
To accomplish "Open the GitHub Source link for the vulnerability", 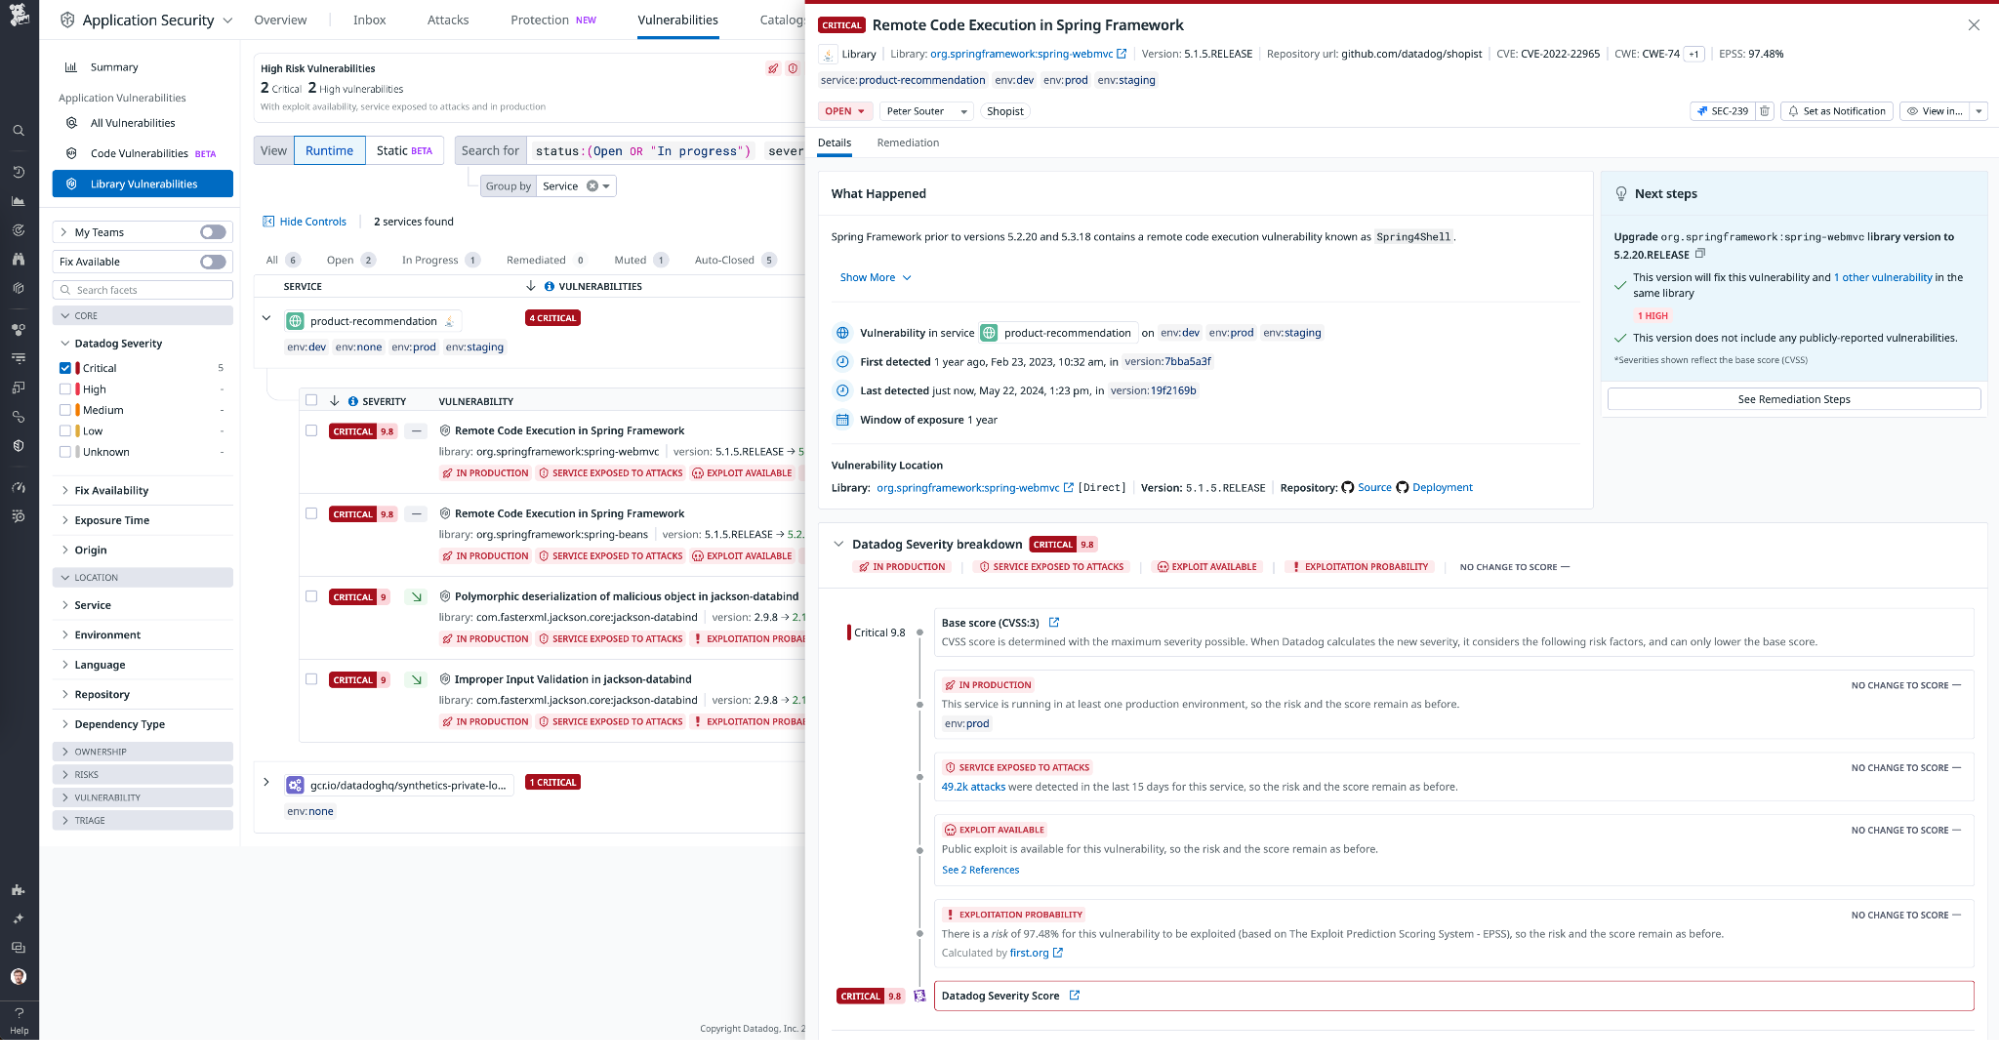I will (1375, 488).
